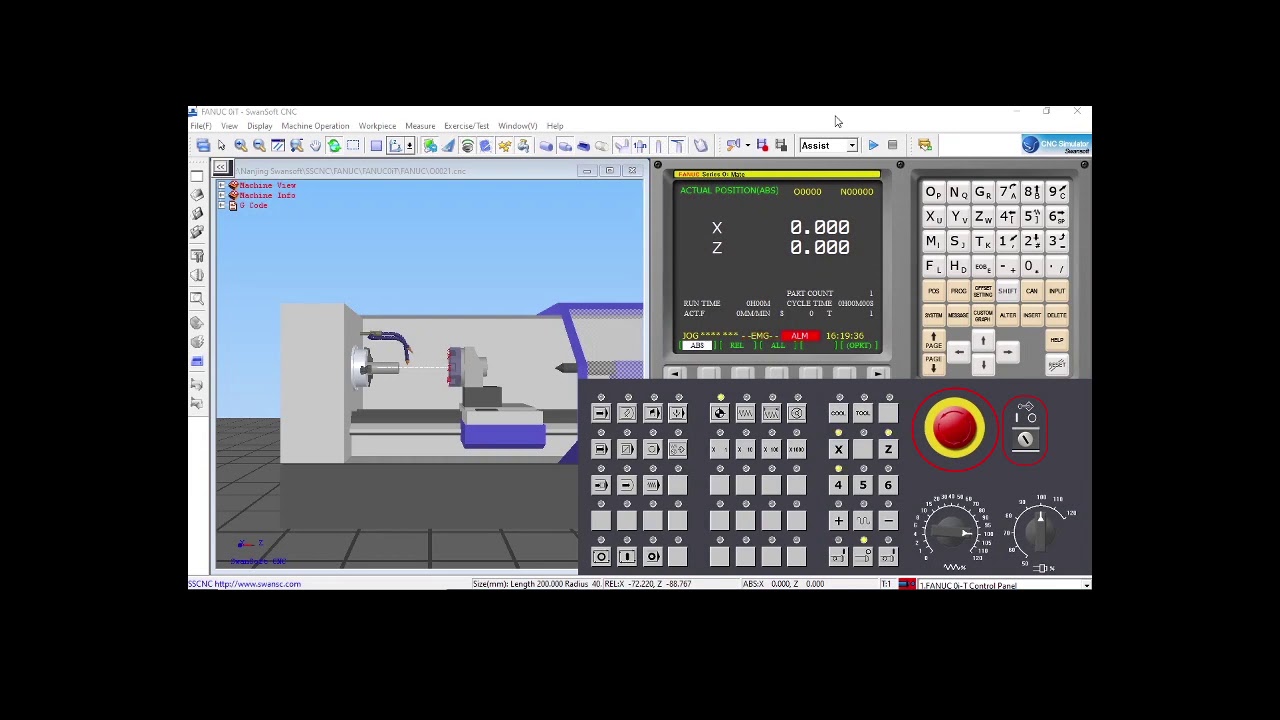Click the CUSTOM GRAPH key
This screenshot has width=1280, height=720.
tap(983, 315)
